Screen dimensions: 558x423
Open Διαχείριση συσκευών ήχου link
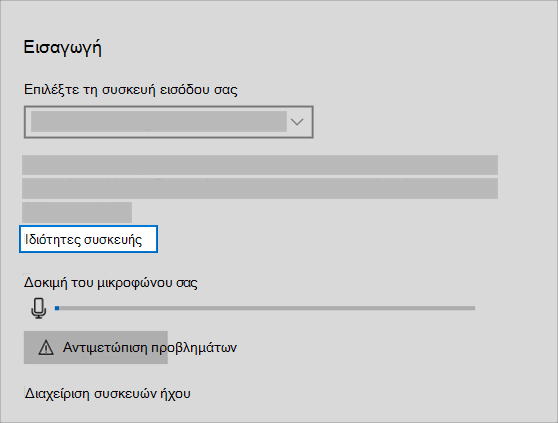[x=107, y=393]
